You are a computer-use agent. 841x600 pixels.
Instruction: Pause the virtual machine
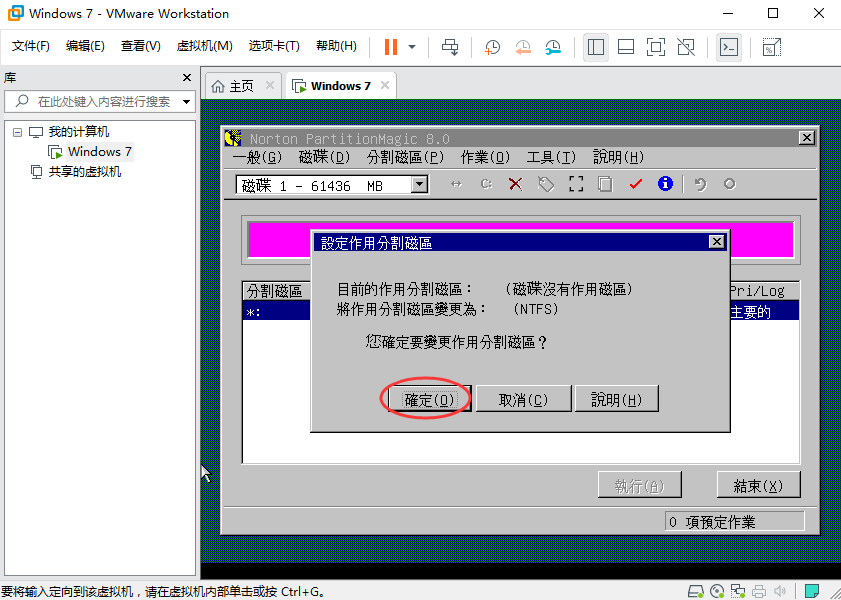point(391,47)
